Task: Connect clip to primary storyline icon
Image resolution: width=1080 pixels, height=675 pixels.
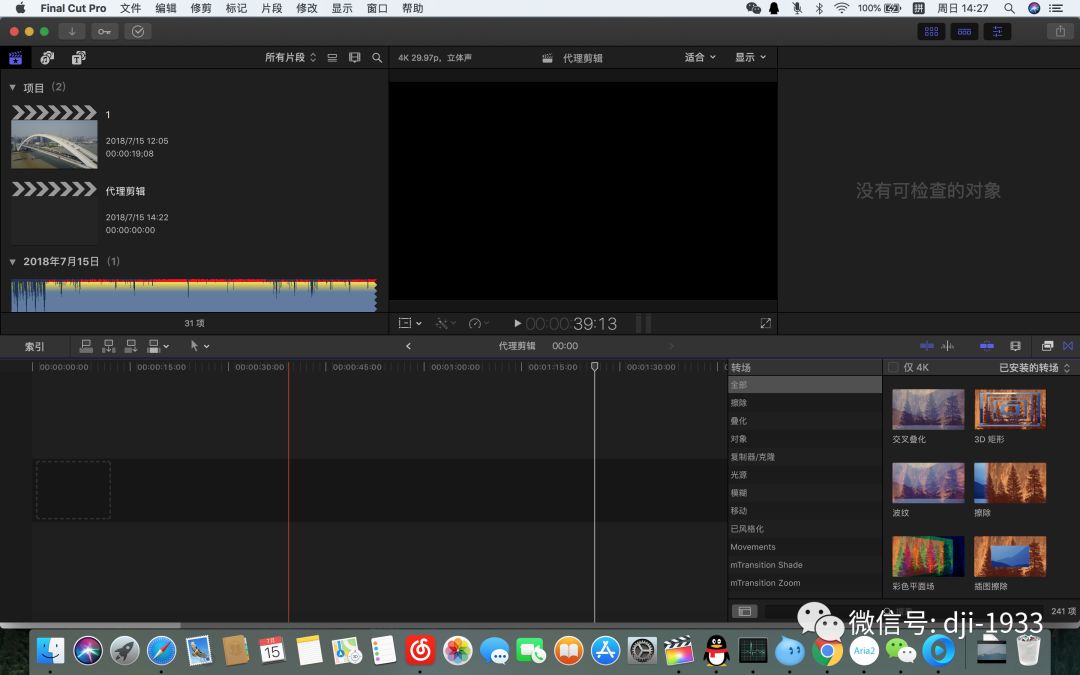Action: point(86,346)
